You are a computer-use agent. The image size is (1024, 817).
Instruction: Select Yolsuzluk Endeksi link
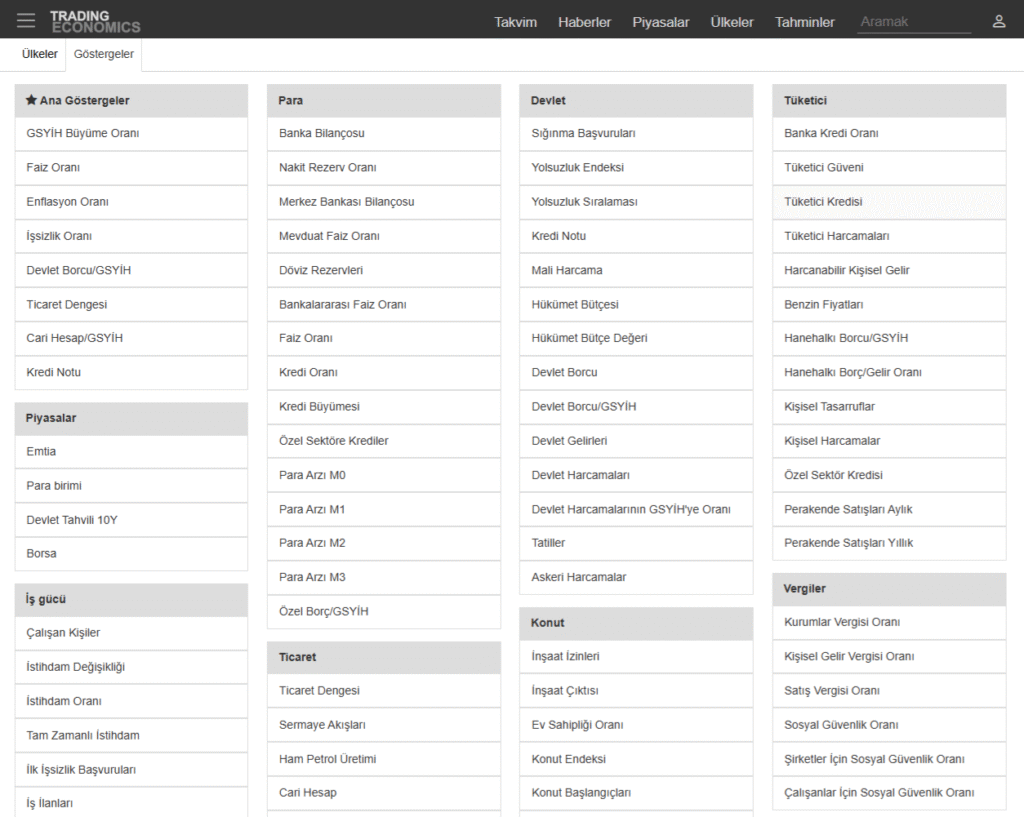click(577, 167)
